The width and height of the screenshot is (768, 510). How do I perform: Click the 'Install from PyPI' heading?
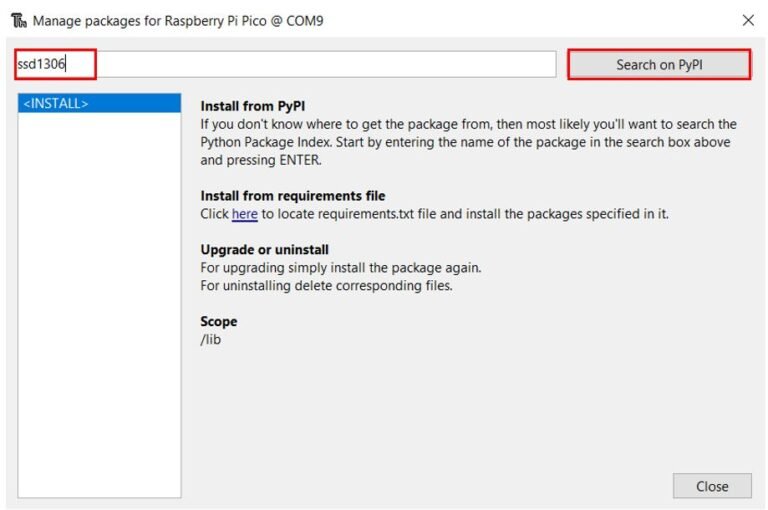[252, 105]
